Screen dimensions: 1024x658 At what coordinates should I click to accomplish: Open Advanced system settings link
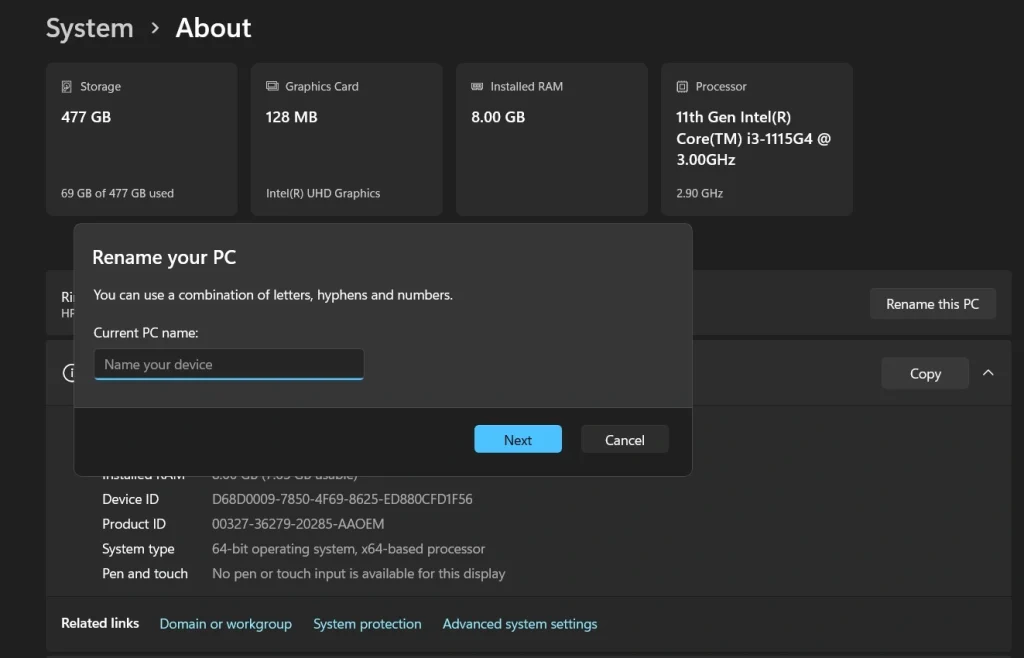click(519, 624)
